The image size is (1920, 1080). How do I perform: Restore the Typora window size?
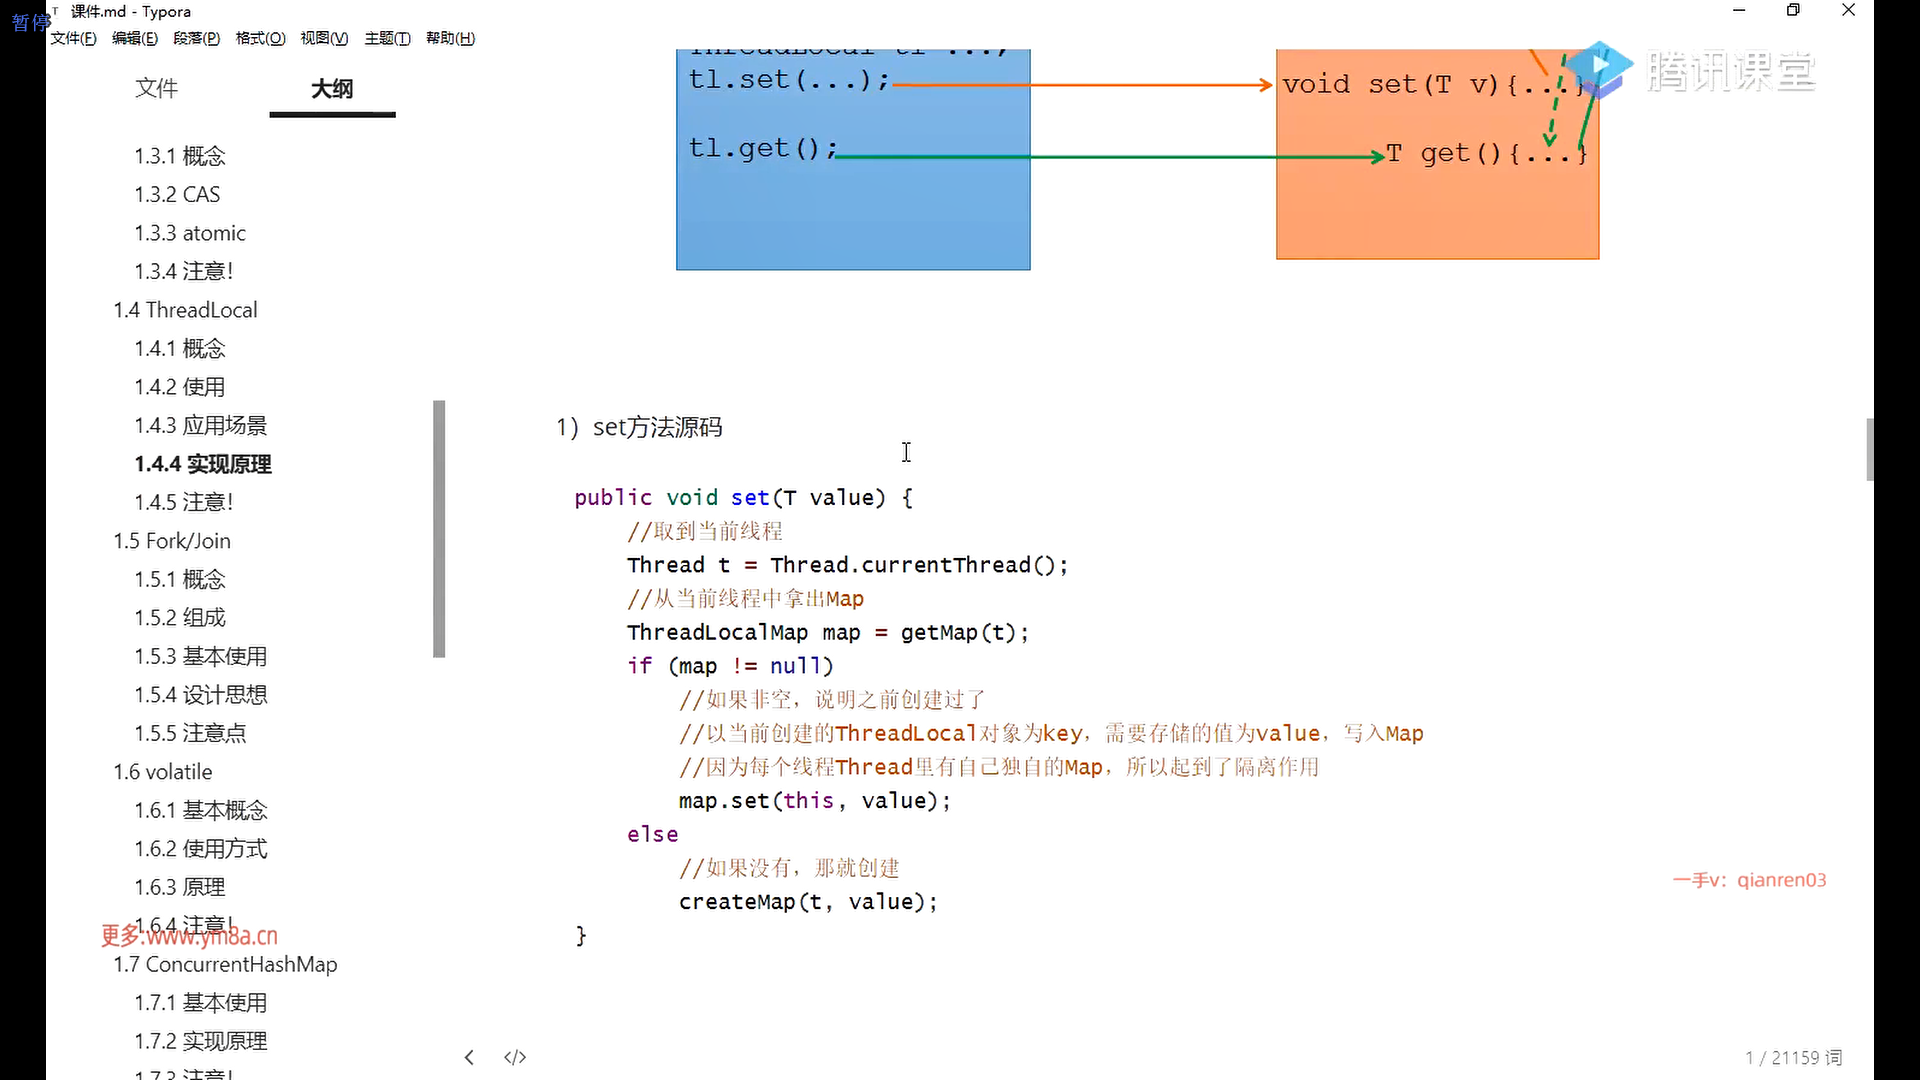click(x=1793, y=11)
